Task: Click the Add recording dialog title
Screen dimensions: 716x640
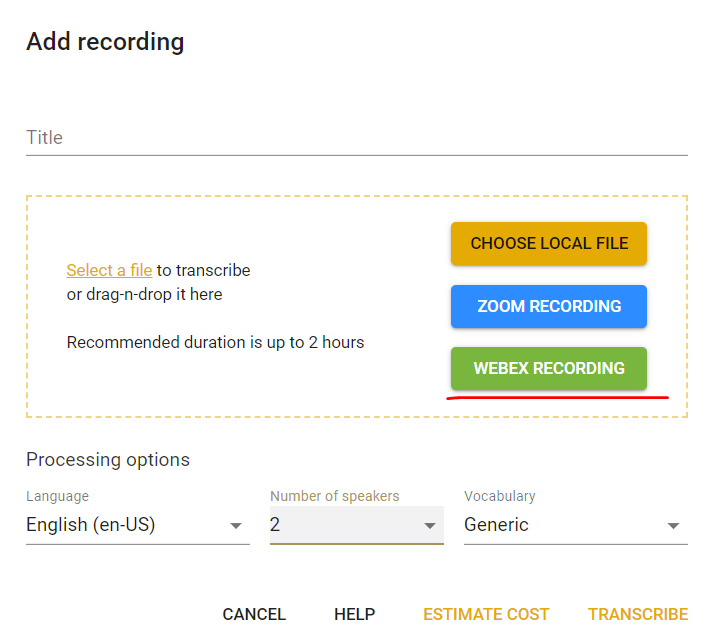Action: click(x=105, y=42)
